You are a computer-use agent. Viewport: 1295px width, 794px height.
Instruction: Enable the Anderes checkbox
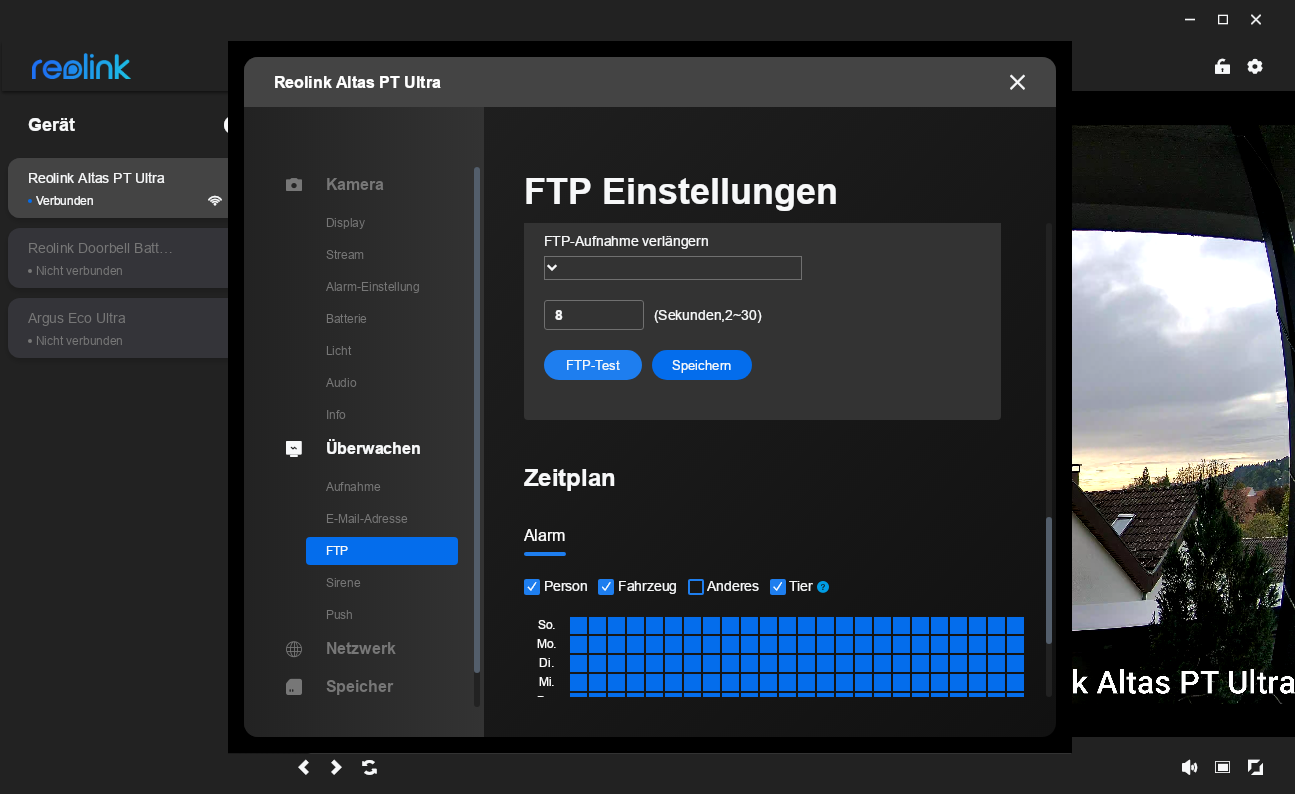tap(696, 587)
